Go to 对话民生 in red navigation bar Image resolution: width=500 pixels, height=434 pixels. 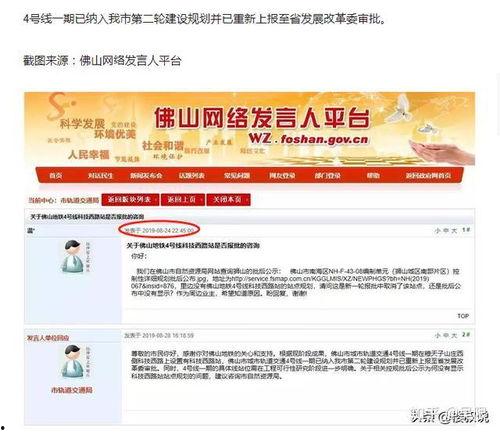tap(100, 175)
